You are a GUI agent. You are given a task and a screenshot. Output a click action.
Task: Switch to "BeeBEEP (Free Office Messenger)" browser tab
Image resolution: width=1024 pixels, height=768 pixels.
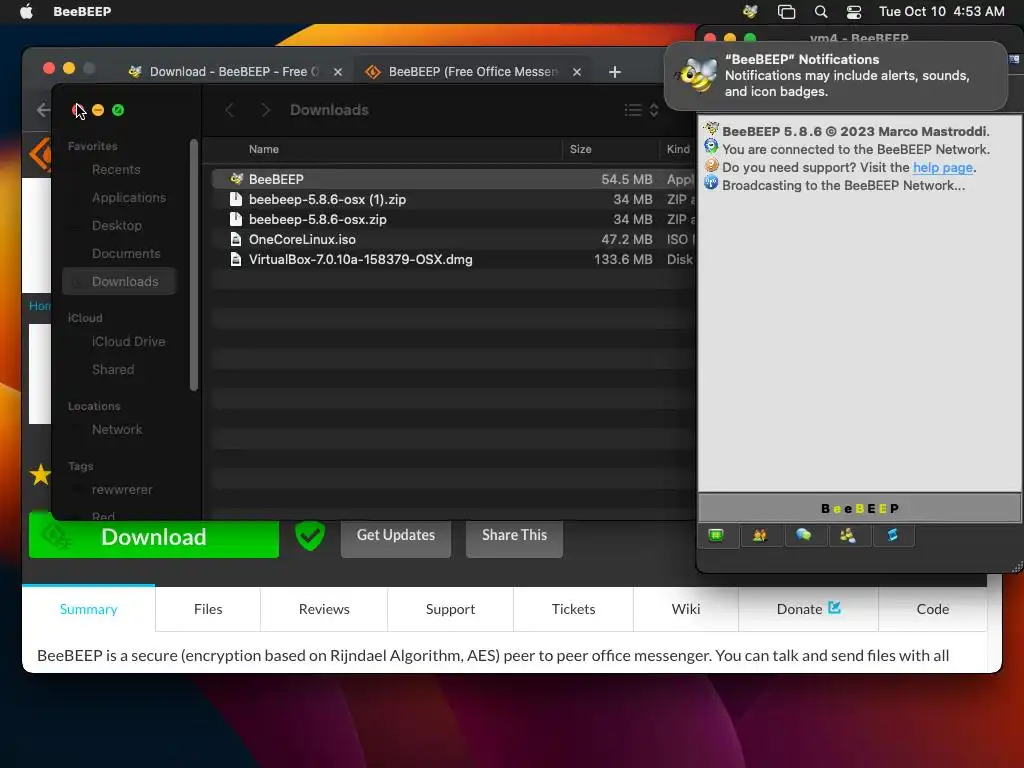(473, 72)
